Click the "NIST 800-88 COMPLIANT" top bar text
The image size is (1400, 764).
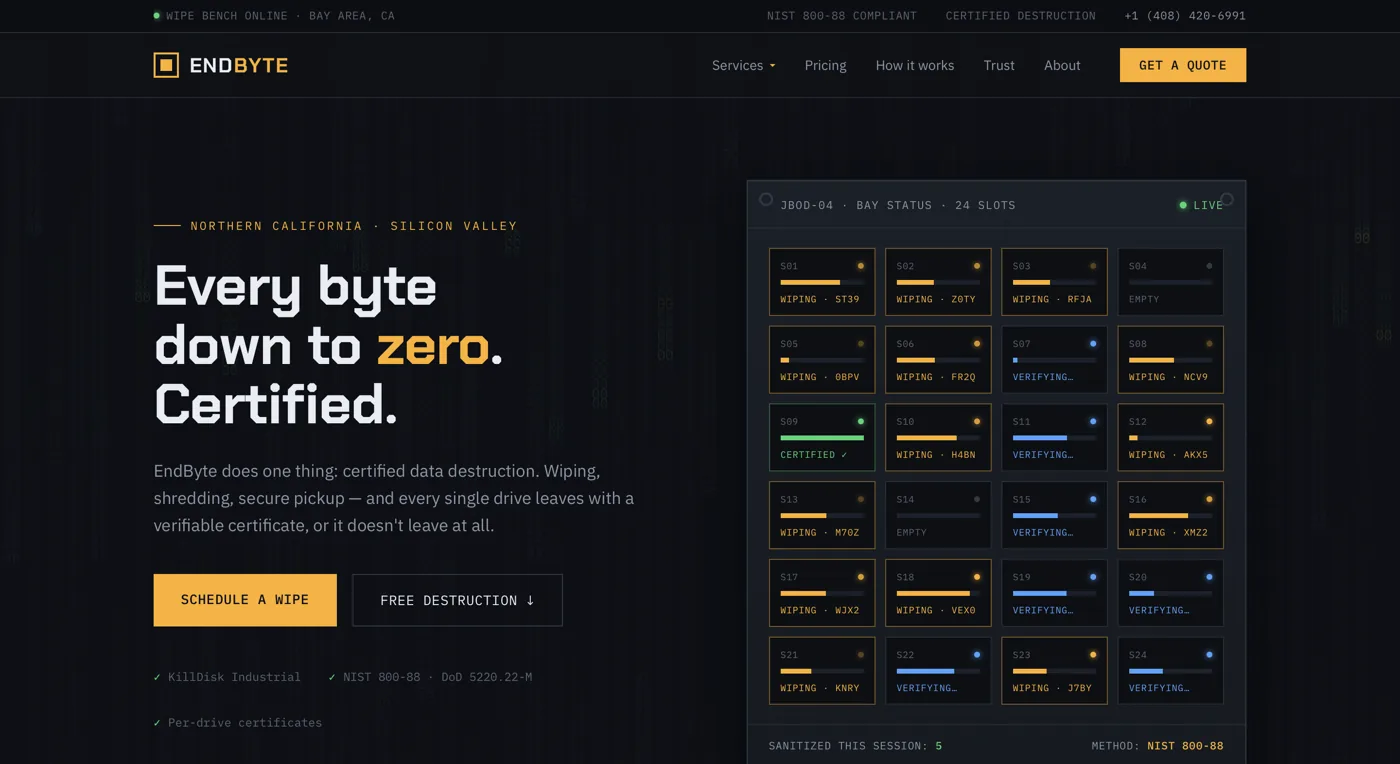point(842,16)
